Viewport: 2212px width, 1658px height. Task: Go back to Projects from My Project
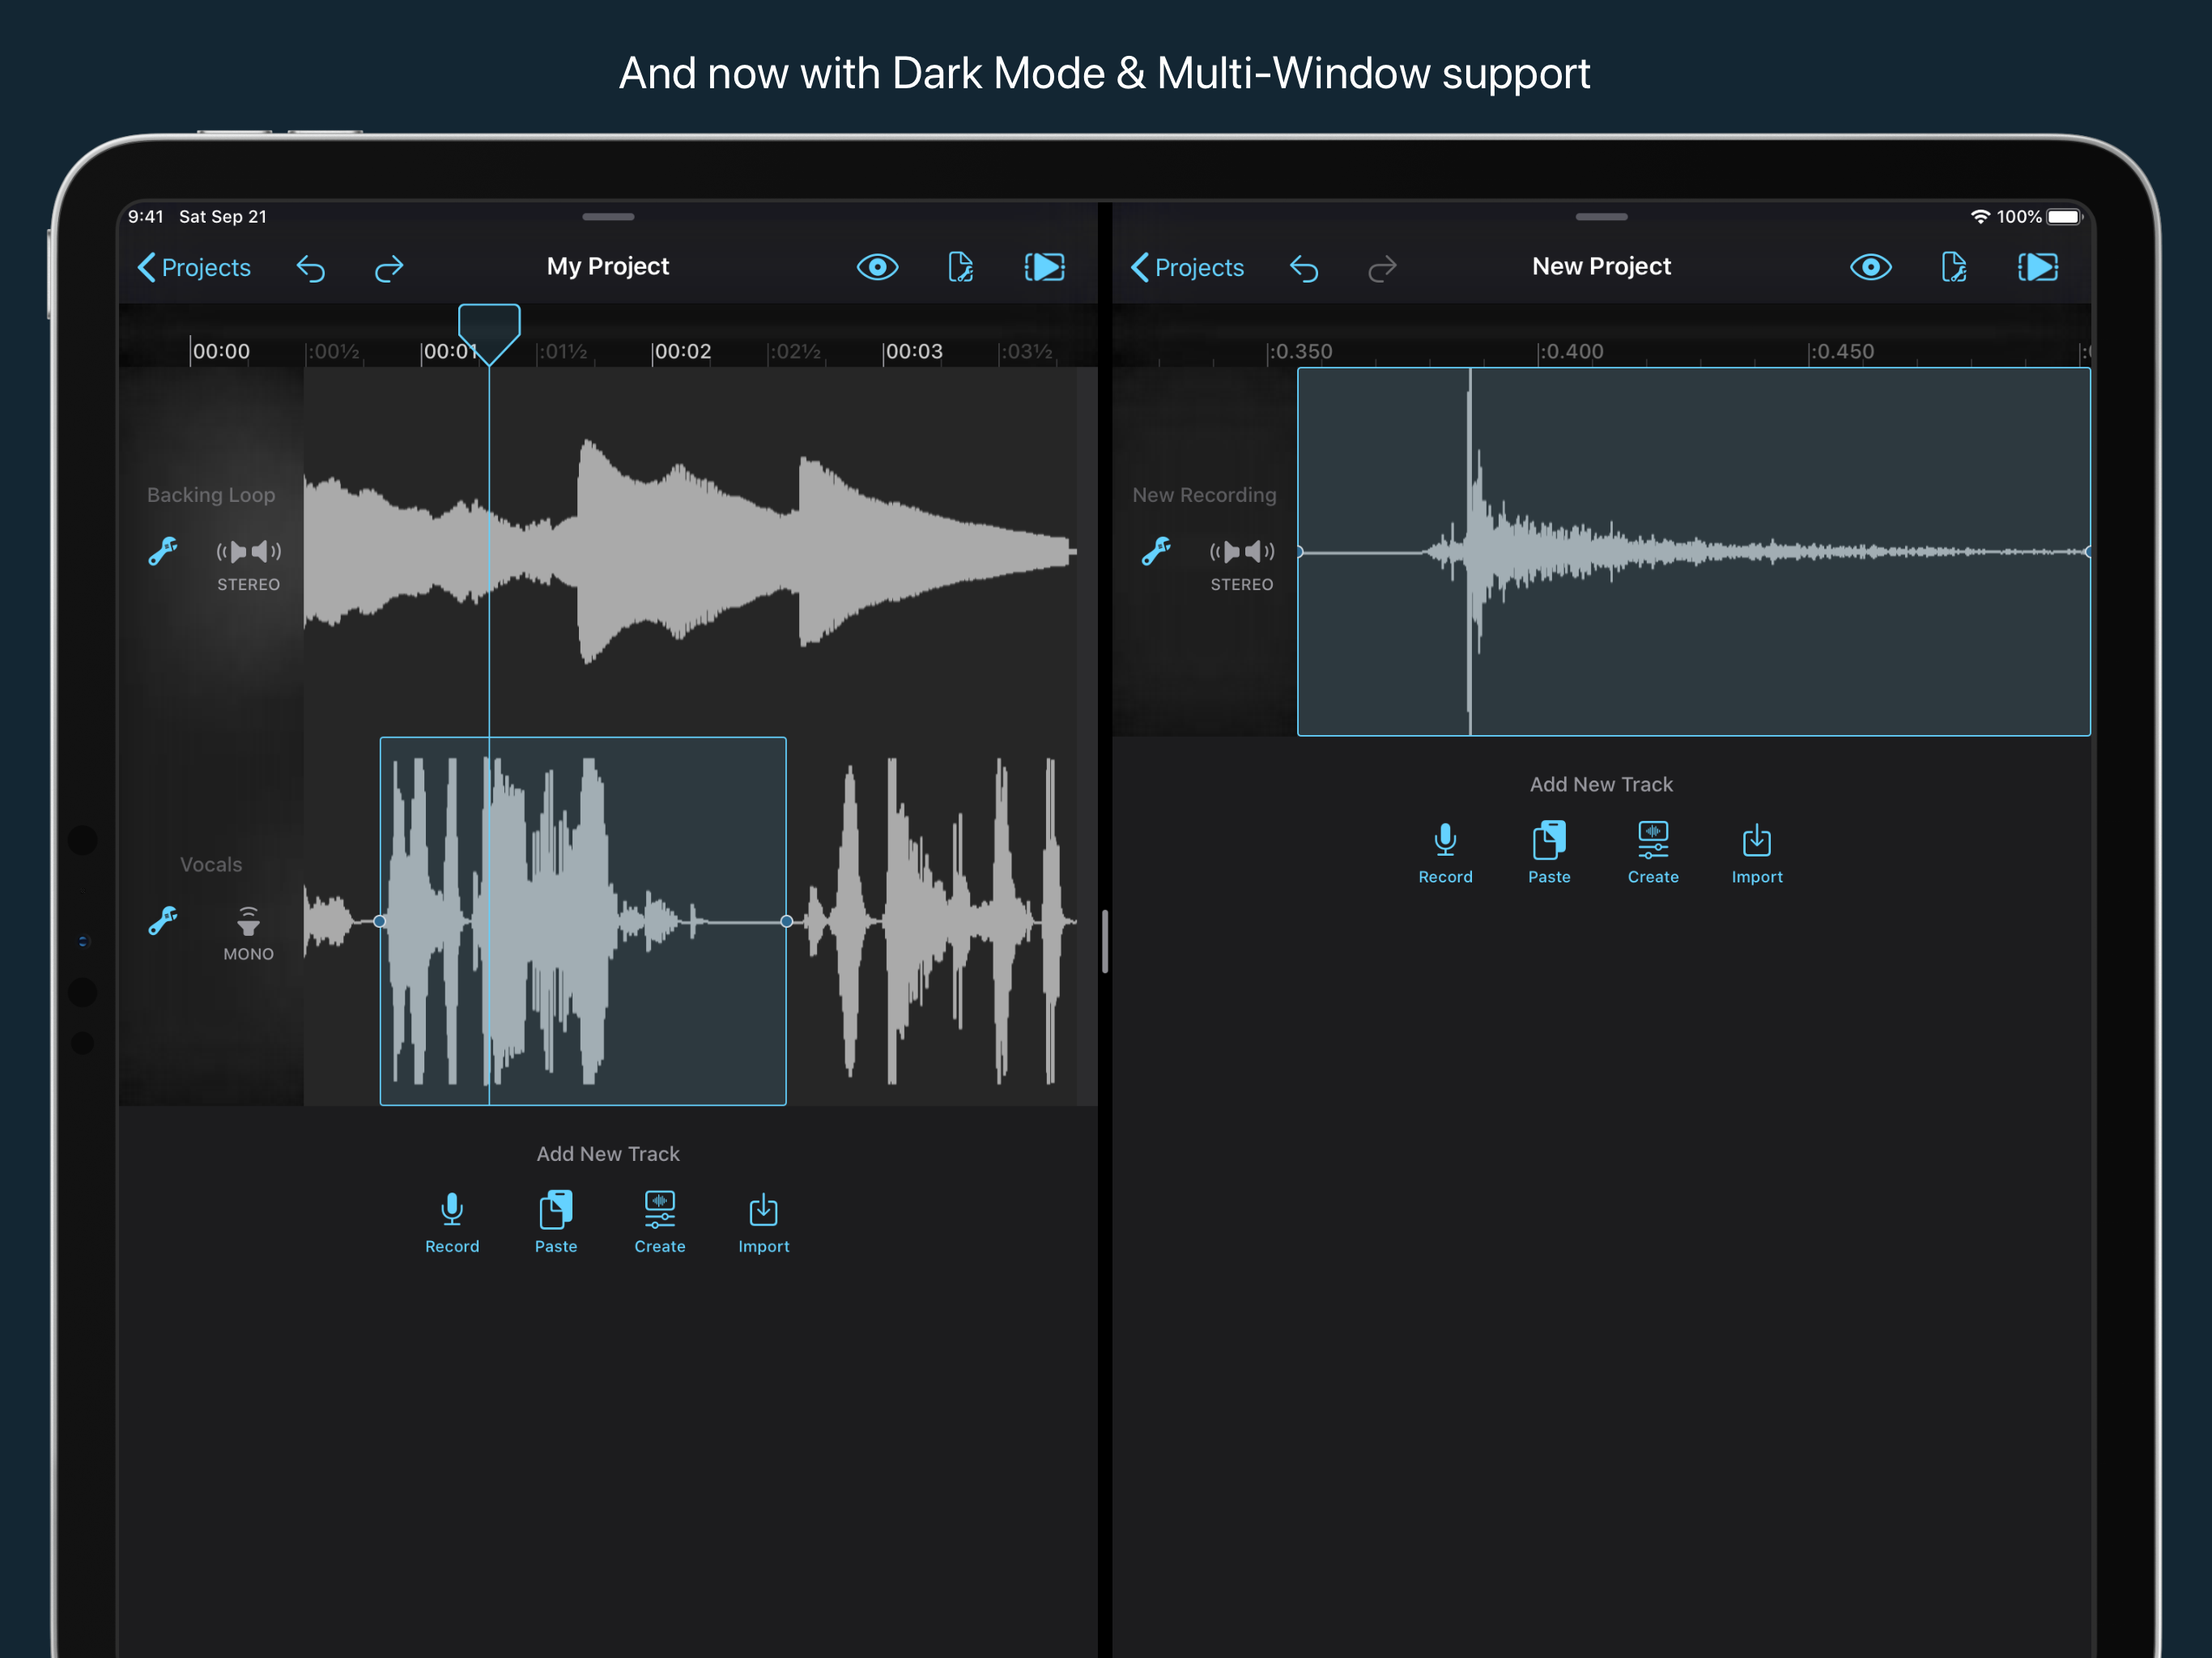click(194, 267)
